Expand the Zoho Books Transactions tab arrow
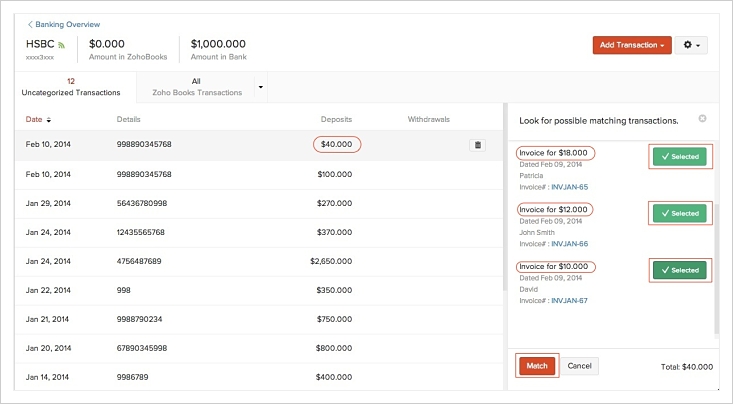Viewport: 733px width, 404px height. [261, 87]
